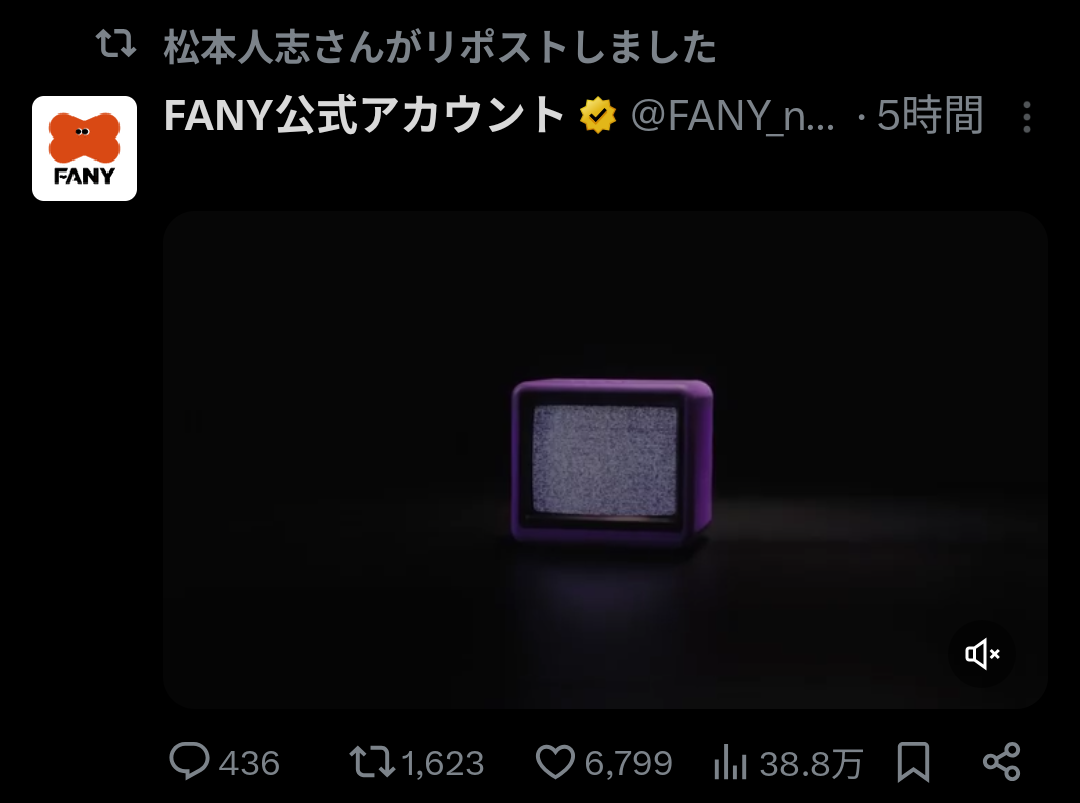Click the 6,799 likes count
This screenshot has width=1080, height=803.
[628, 763]
